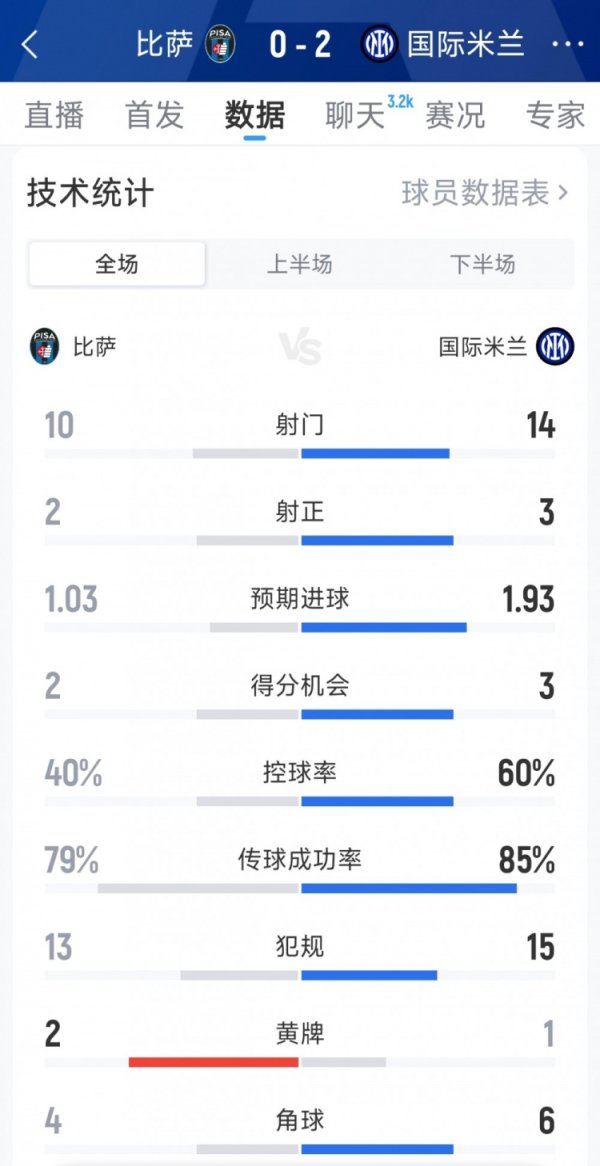
Task: Click the 3.2k chat count badge
Action: pos(401,104)
